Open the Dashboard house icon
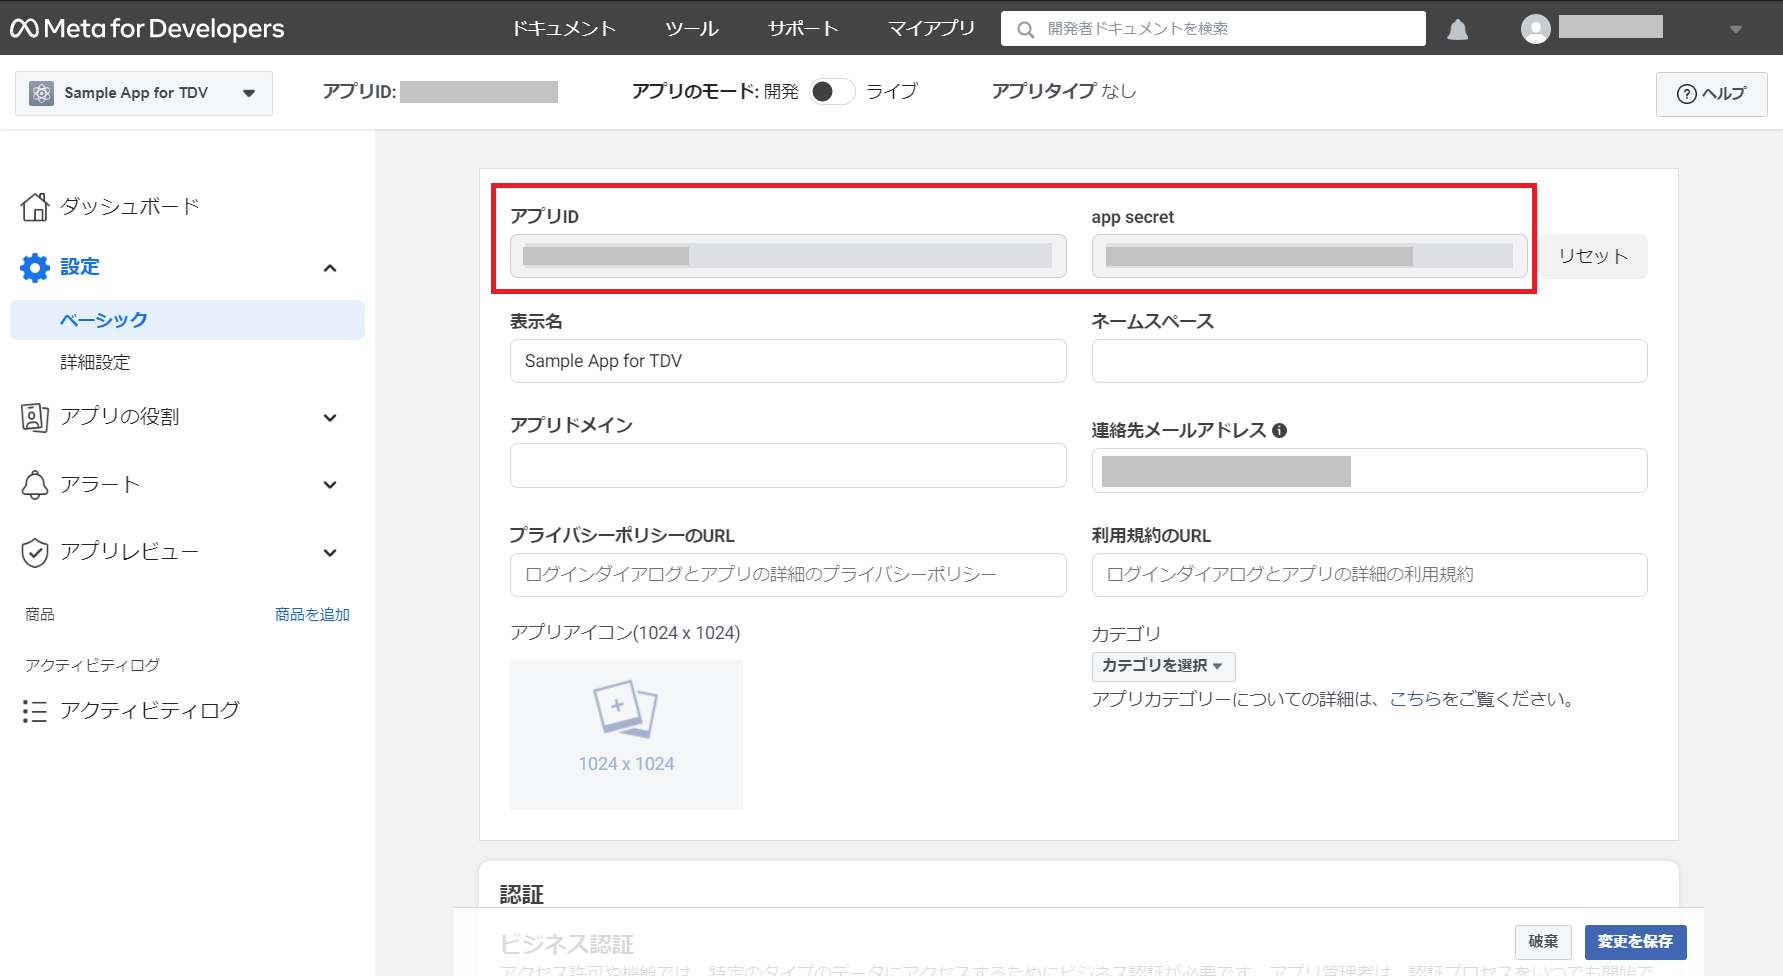Image resolution: width=1783 pixels, height=976 pixels. click(35, 207)
